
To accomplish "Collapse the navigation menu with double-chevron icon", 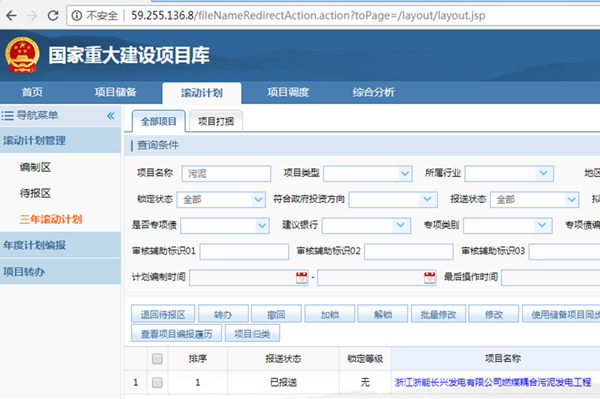I will point(111,116).
